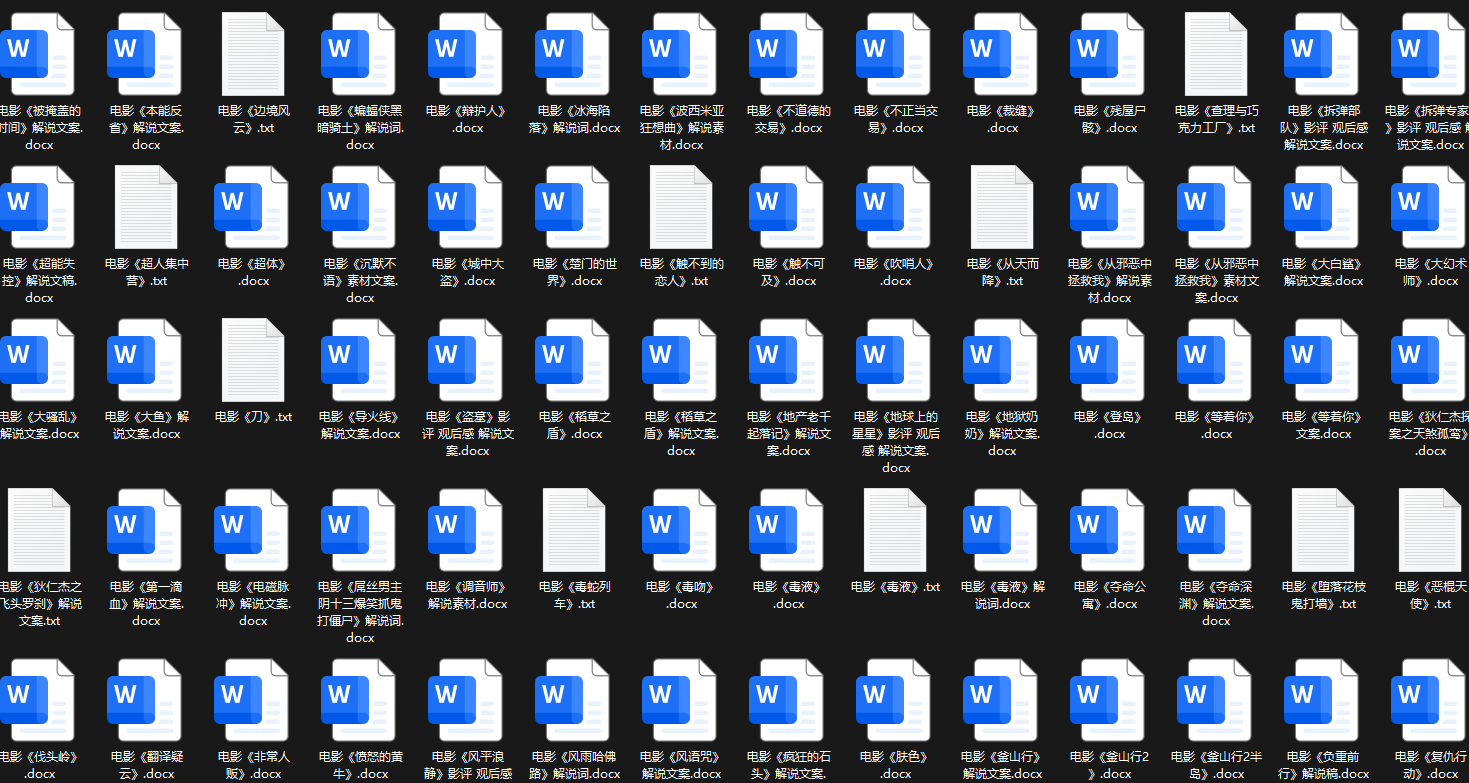This screenshot has width=1469, height=783.
Task: Select the 《裁缝》.docx Word file
Action: tap(1002, 53)
